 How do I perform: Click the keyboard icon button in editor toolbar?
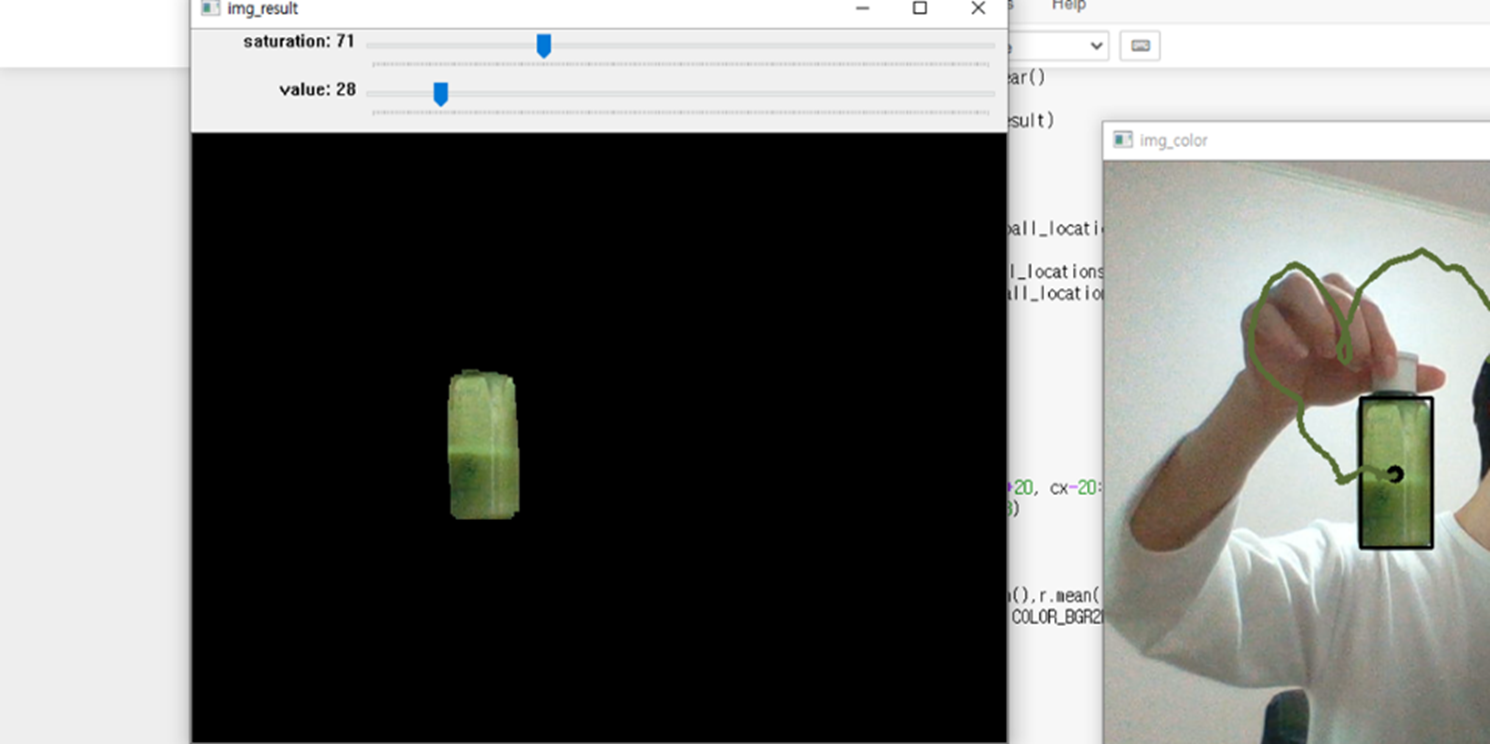click(x=1140, y=46)
